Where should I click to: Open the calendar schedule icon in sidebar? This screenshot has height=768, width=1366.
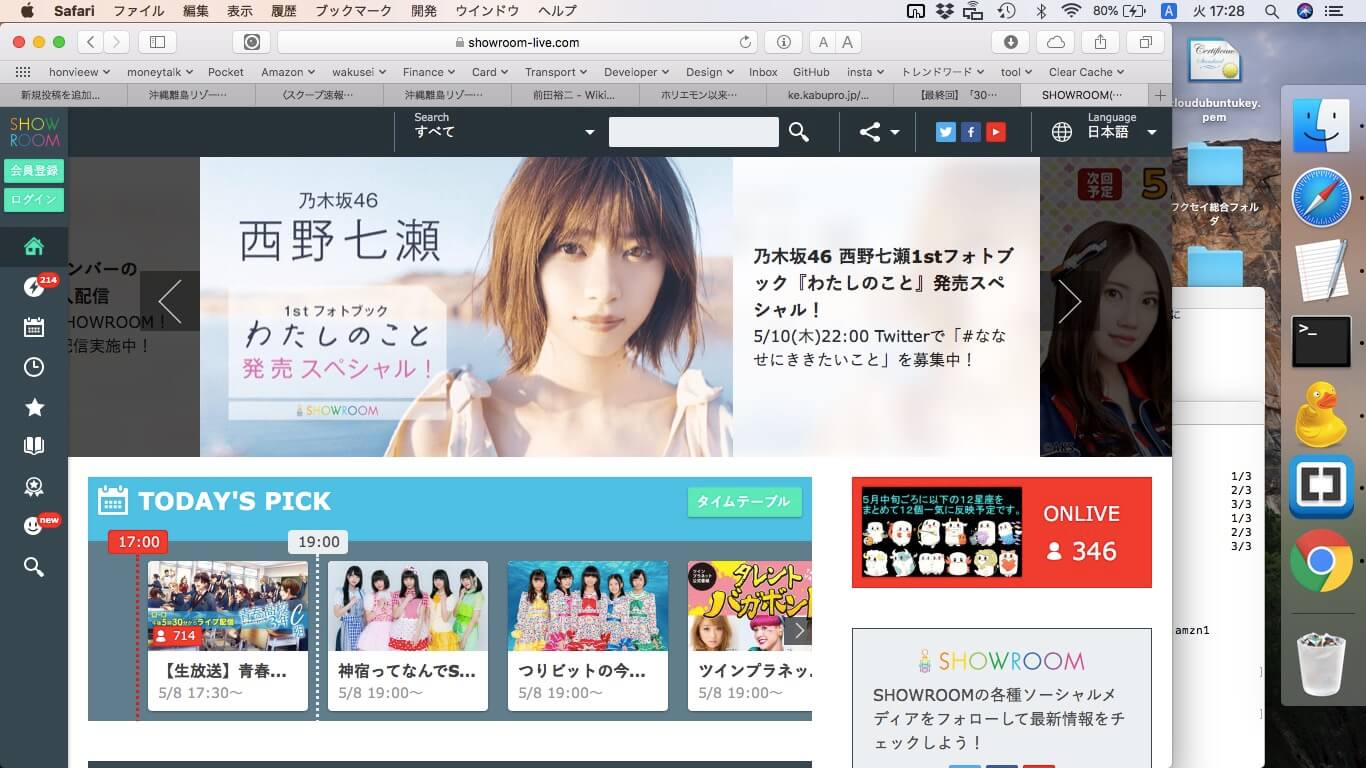(34, 327)
